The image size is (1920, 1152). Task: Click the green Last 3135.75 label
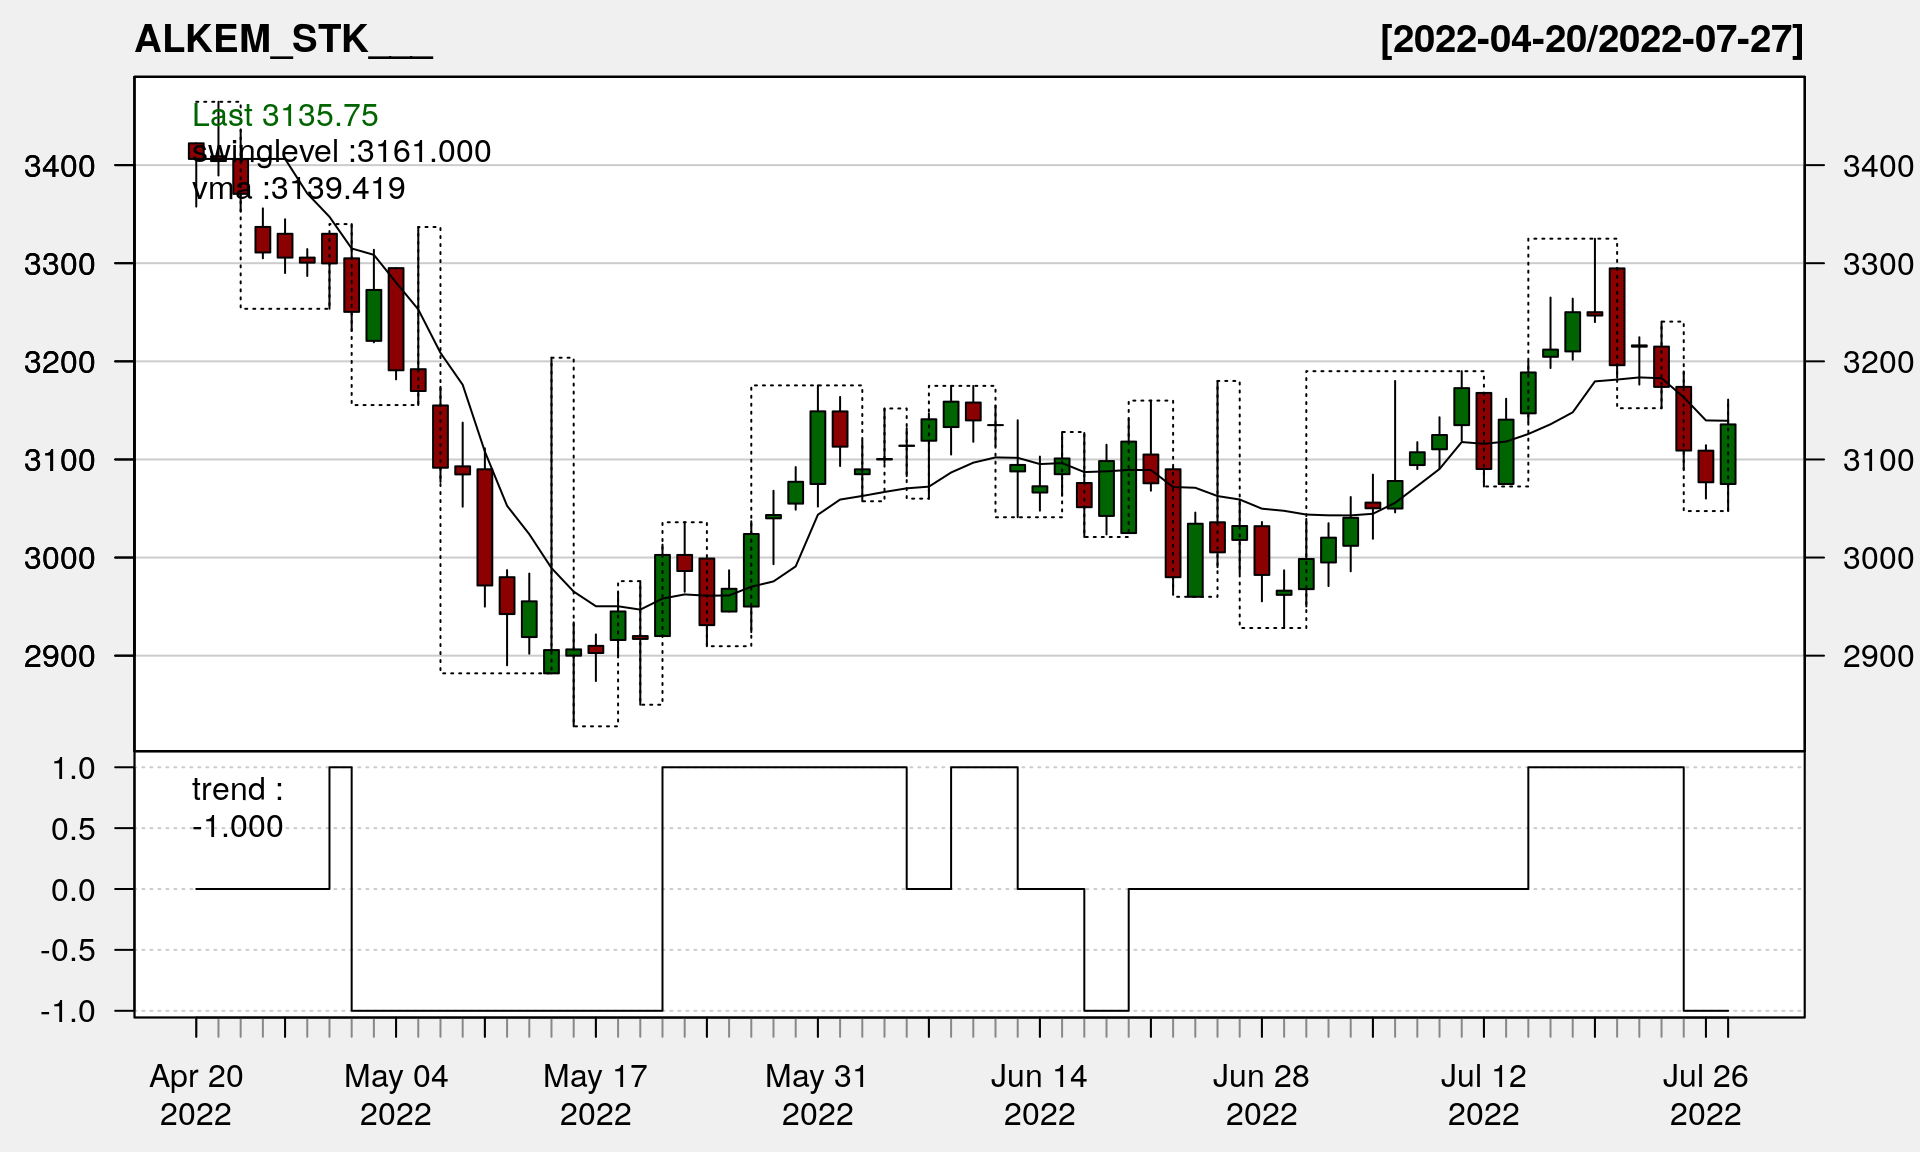coord(285,116)
